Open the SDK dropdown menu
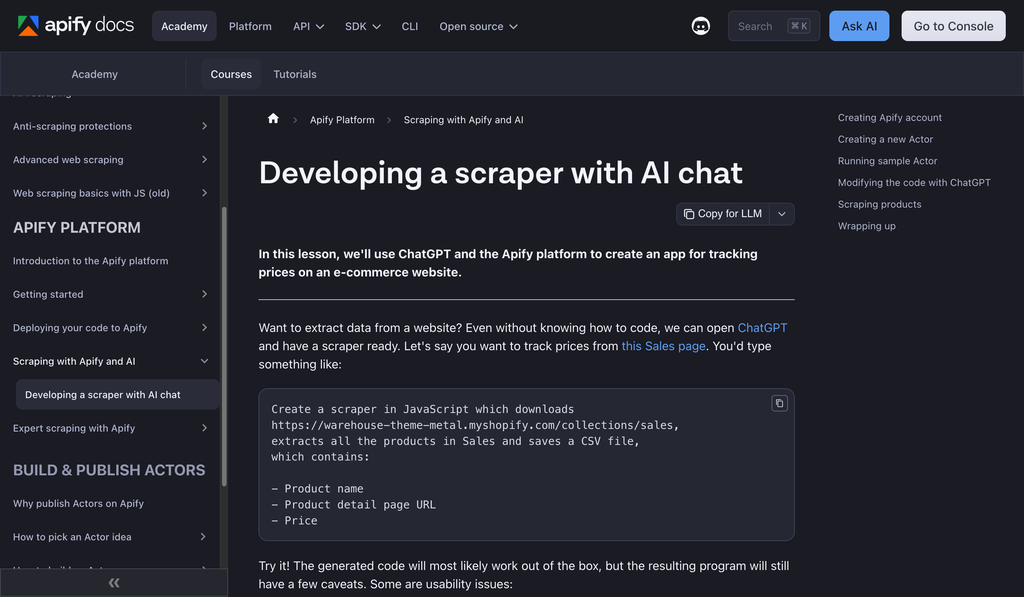The width and height of the screenshot is (1024, 597). [362, 26]
